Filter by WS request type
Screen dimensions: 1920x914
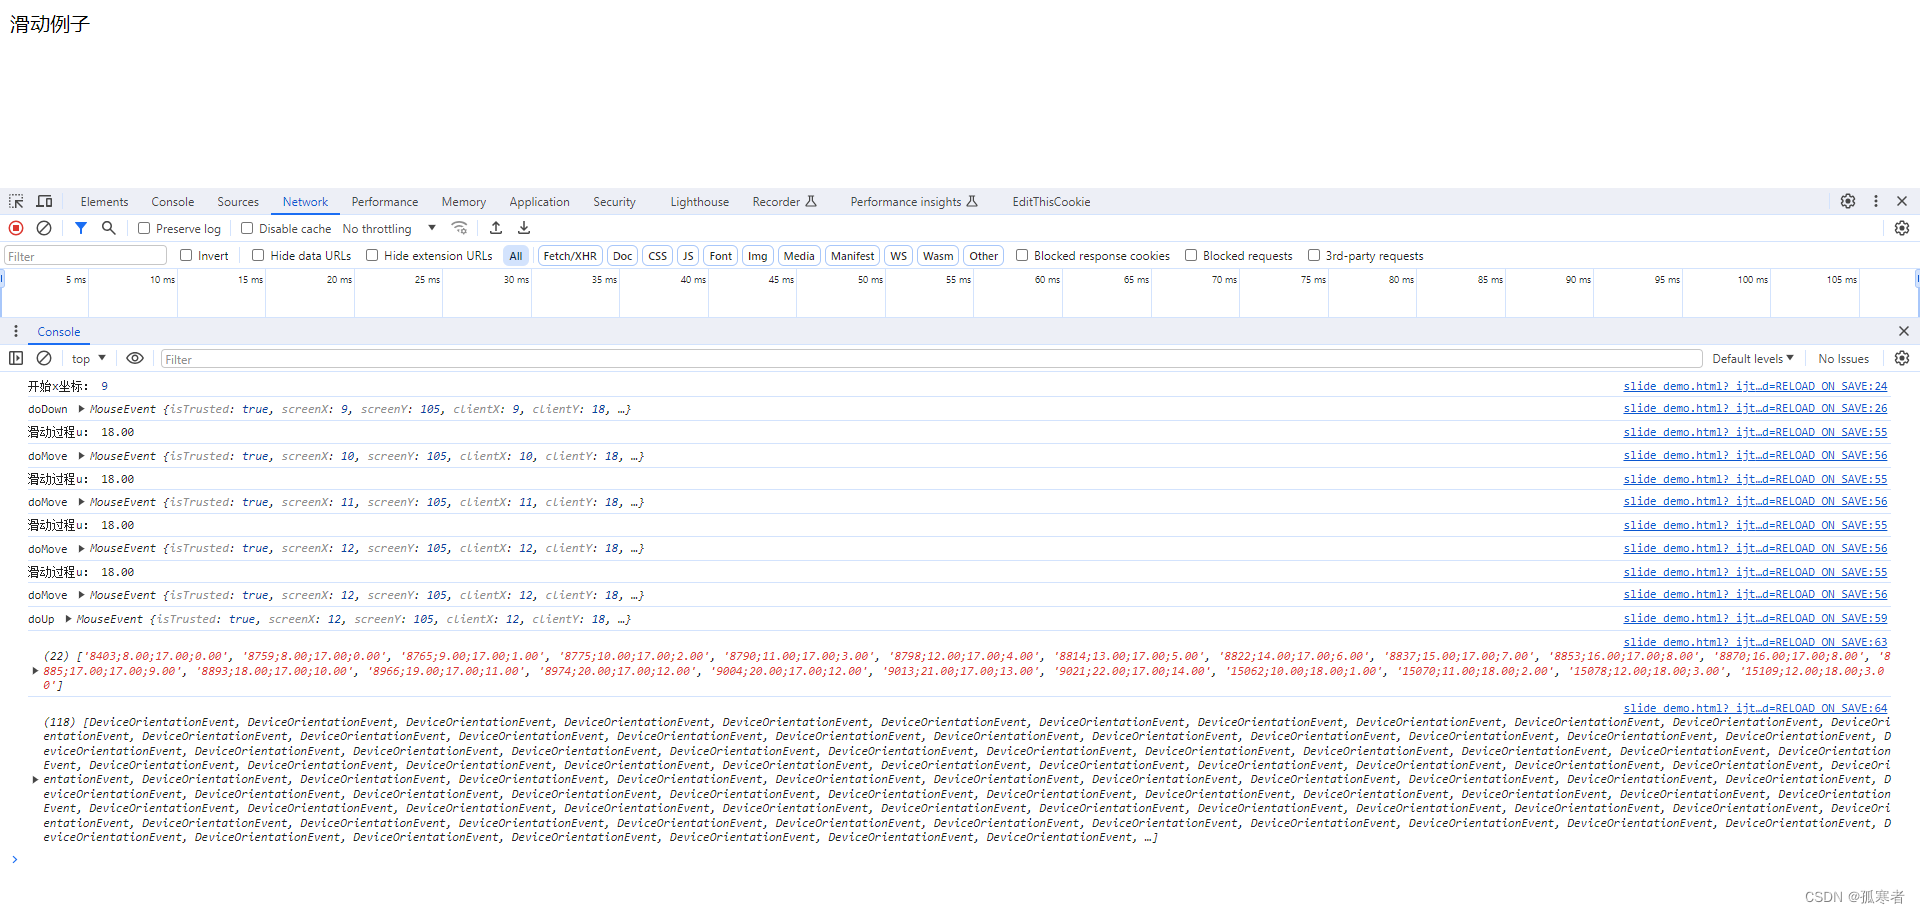click(899, 256)
